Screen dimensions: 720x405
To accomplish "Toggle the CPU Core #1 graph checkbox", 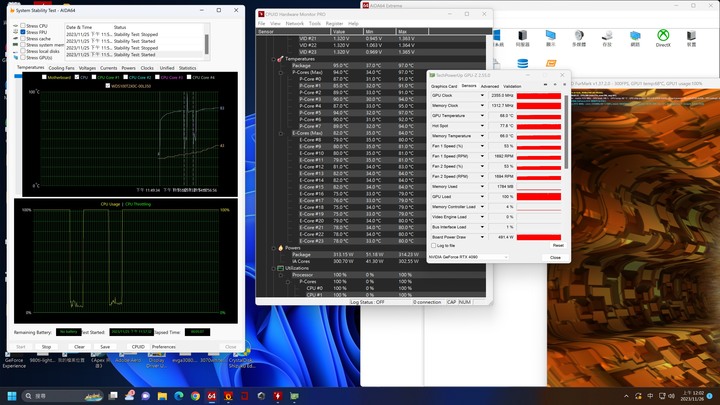I will pyautogui.click(x=94, y=77).
